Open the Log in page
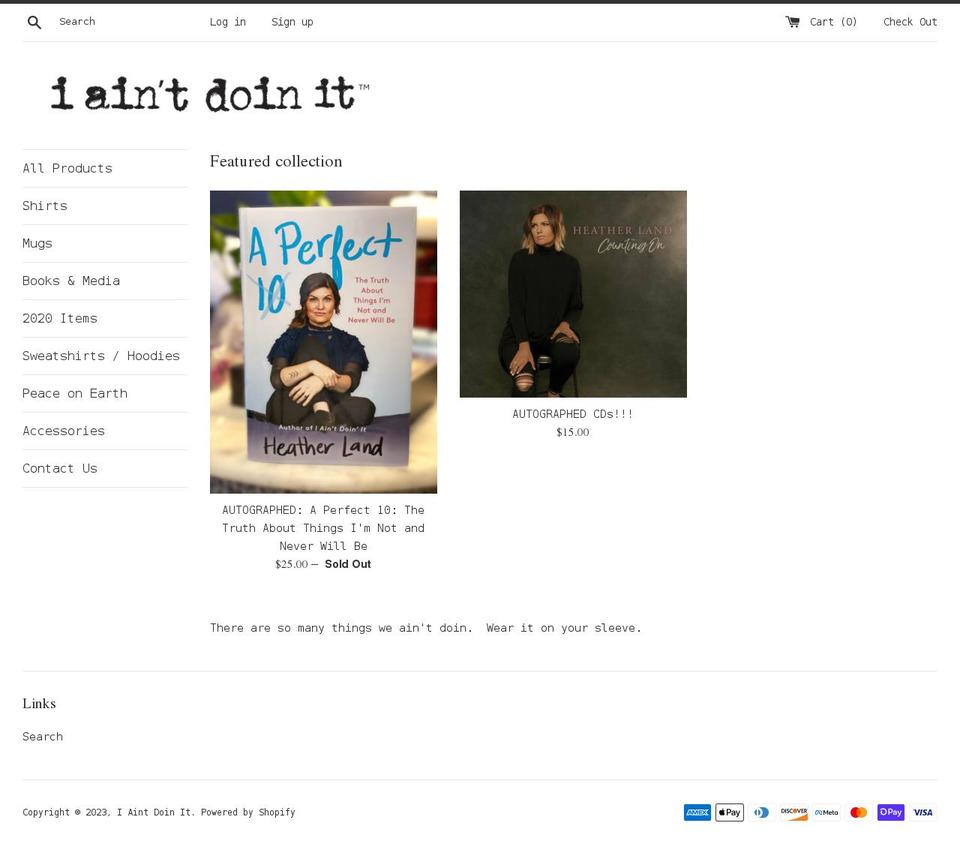The height and width of the screenshot is (844, 960). (x=227, y=21)
